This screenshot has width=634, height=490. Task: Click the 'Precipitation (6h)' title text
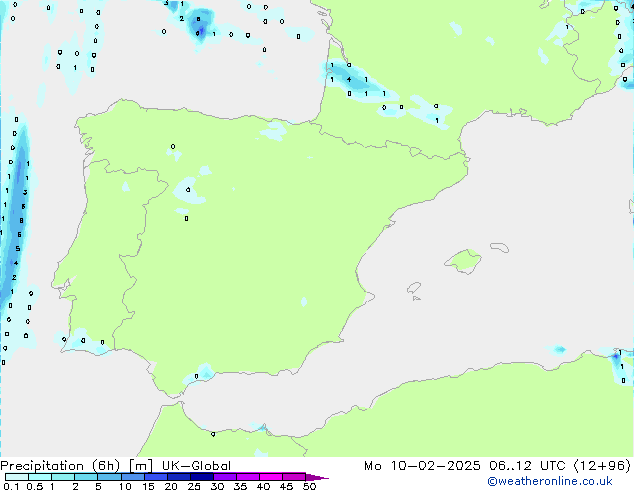pos(60,466)
